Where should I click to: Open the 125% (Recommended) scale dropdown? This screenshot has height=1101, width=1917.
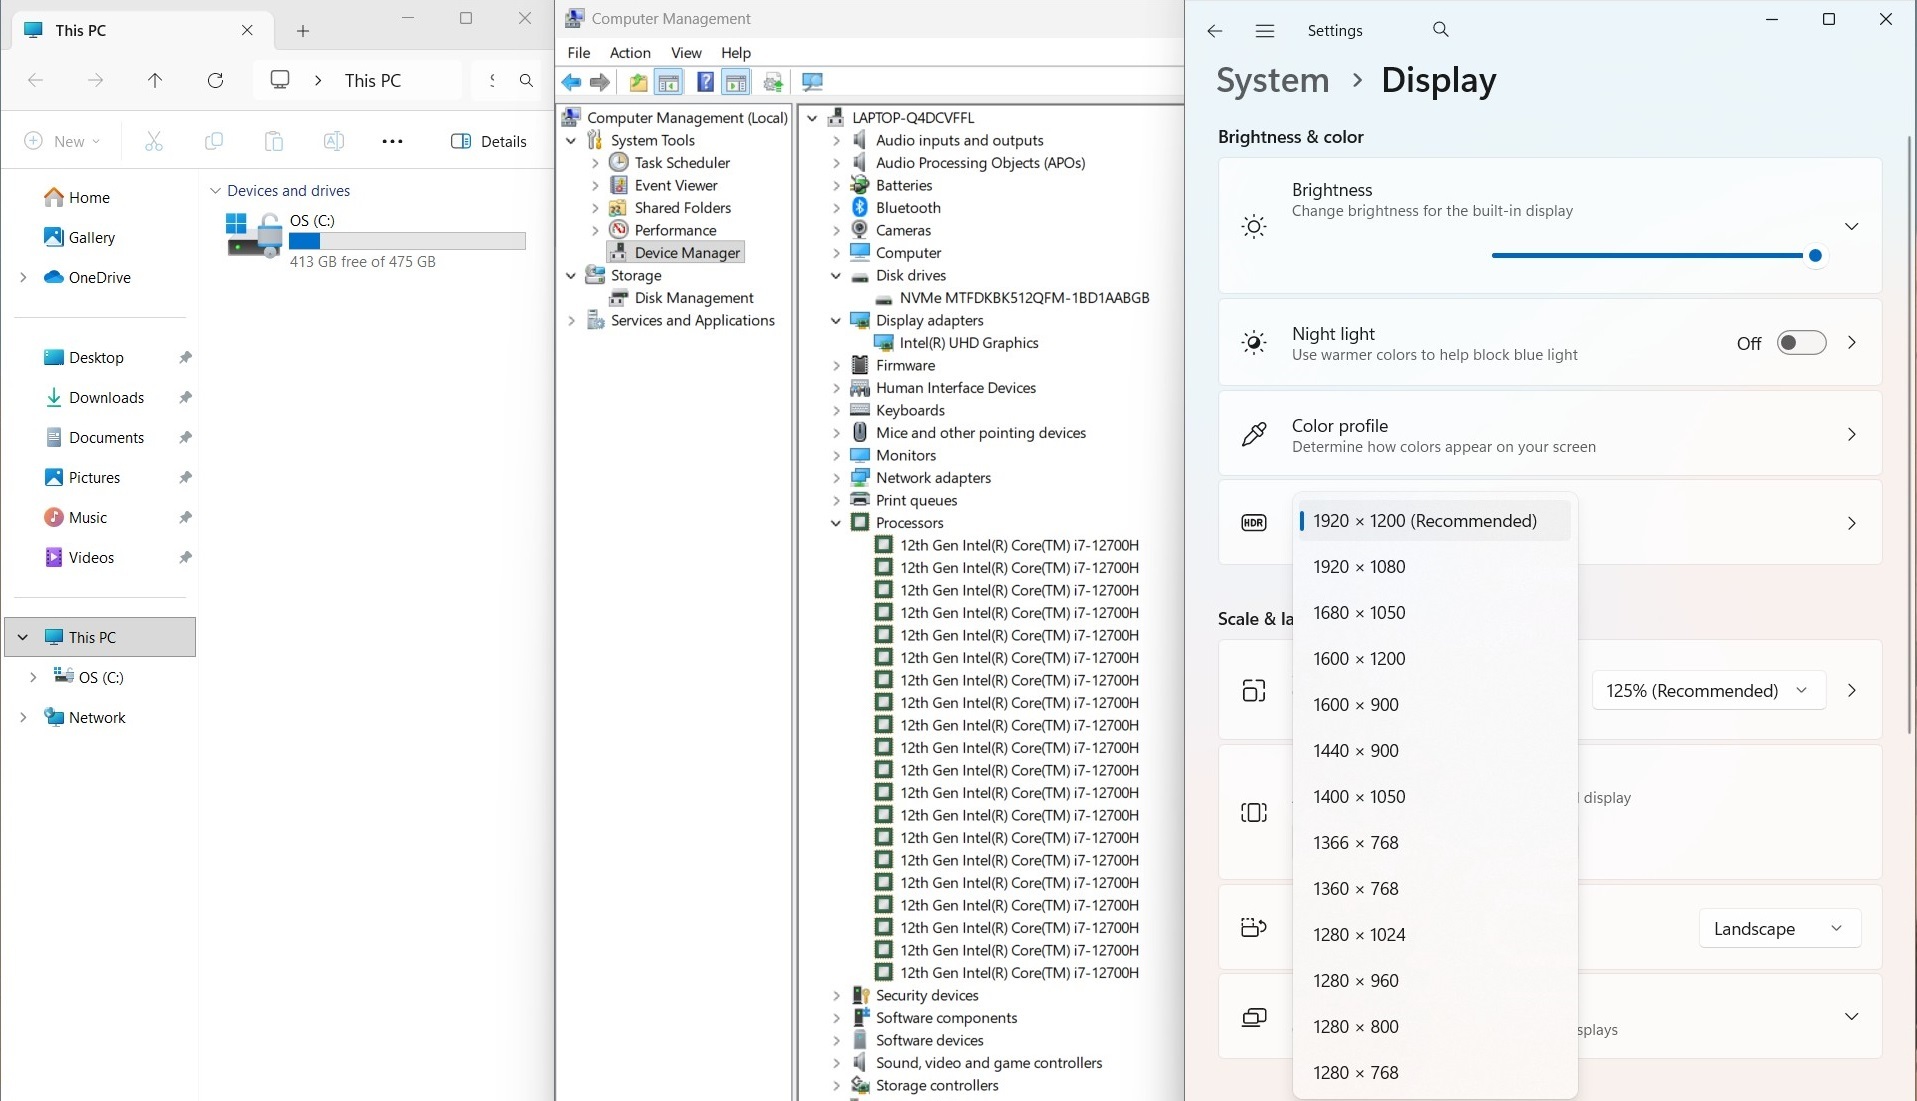point(1707,691)
